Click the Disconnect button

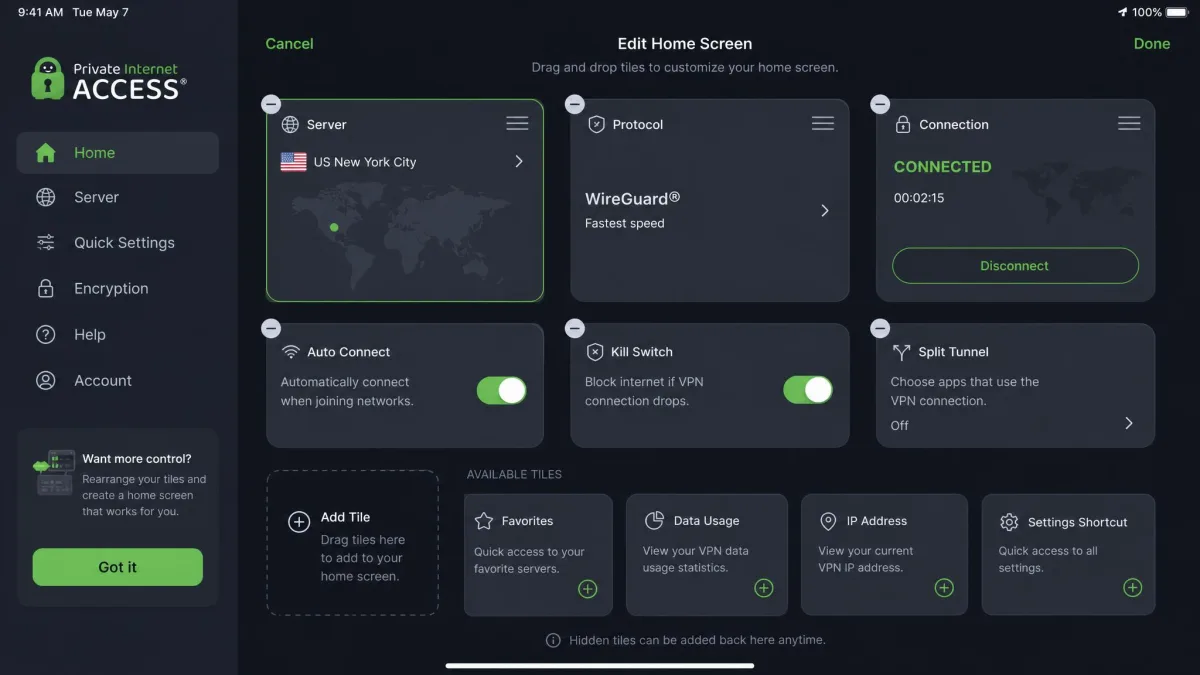pyautogui.click(x=1015, y=266)
